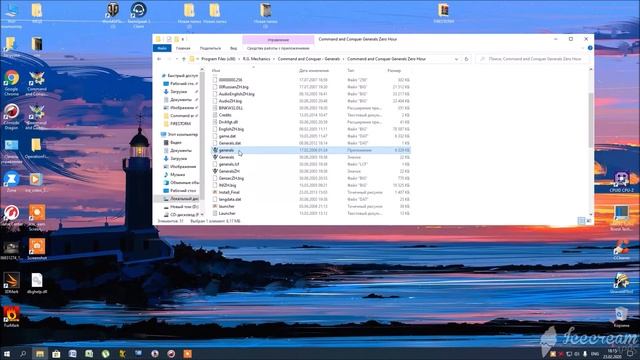Click Command and Conquer - Generals breadcrumb

309,59
